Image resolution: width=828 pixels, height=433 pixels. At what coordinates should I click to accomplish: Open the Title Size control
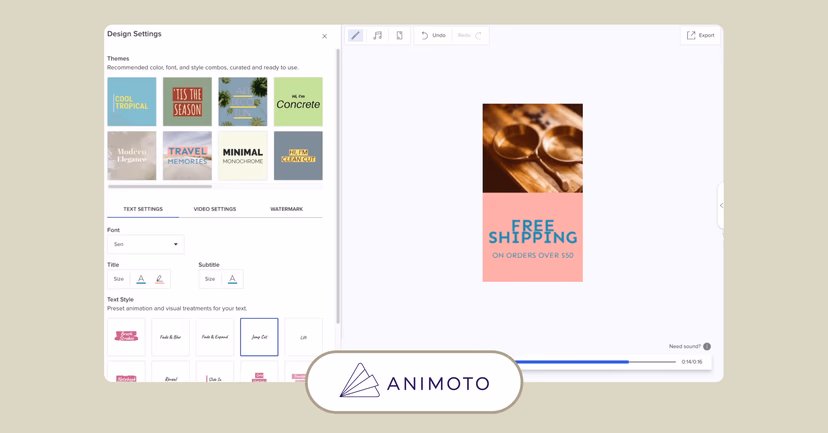coord(119,279)
